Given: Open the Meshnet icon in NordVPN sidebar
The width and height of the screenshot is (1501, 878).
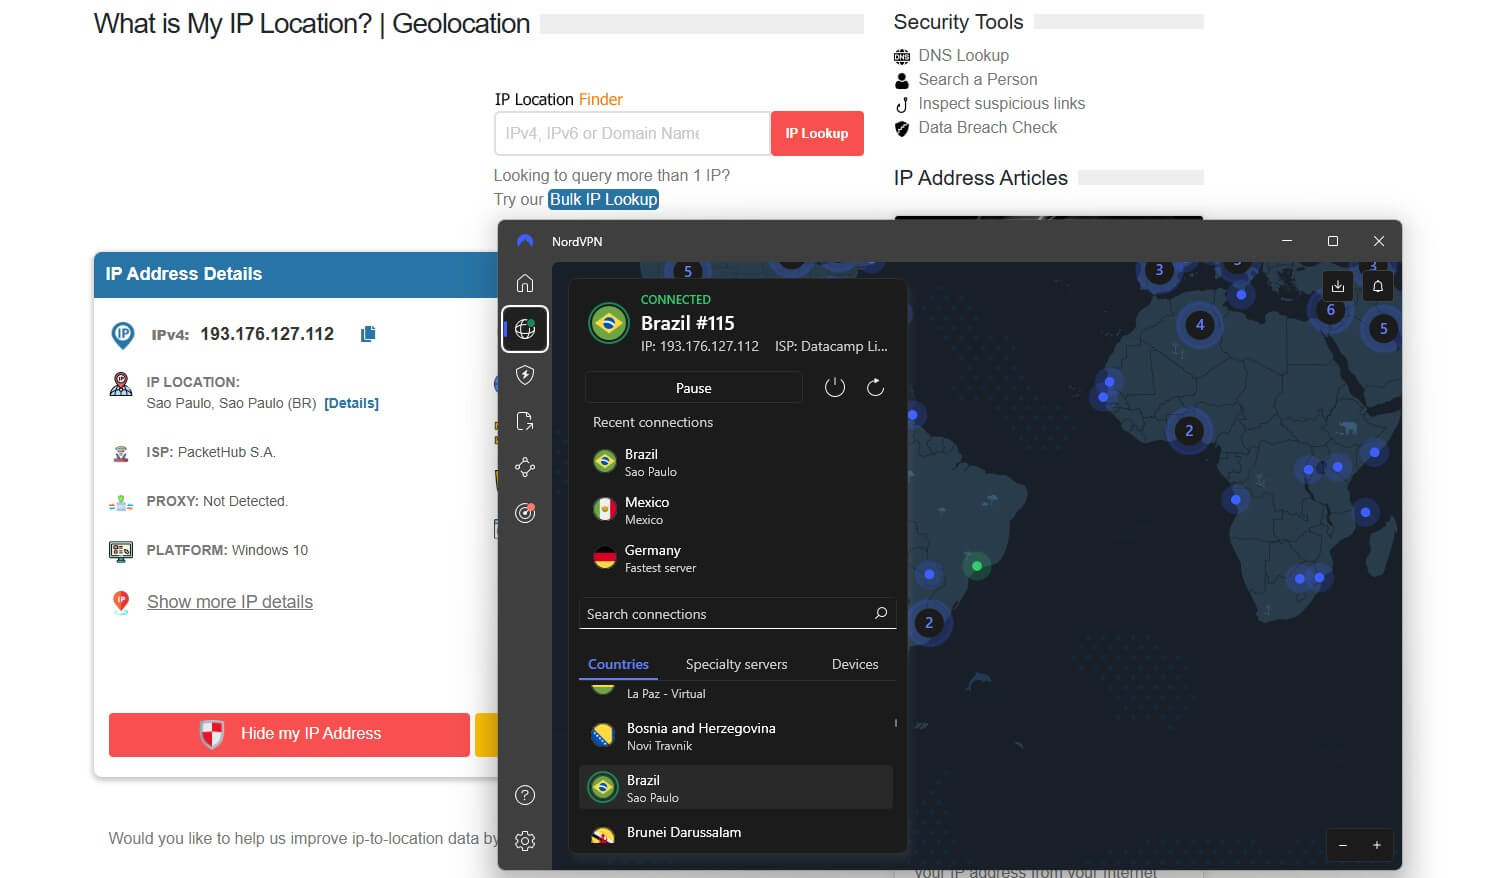Looking at the screenshot, I should click(x=525, y=467).
